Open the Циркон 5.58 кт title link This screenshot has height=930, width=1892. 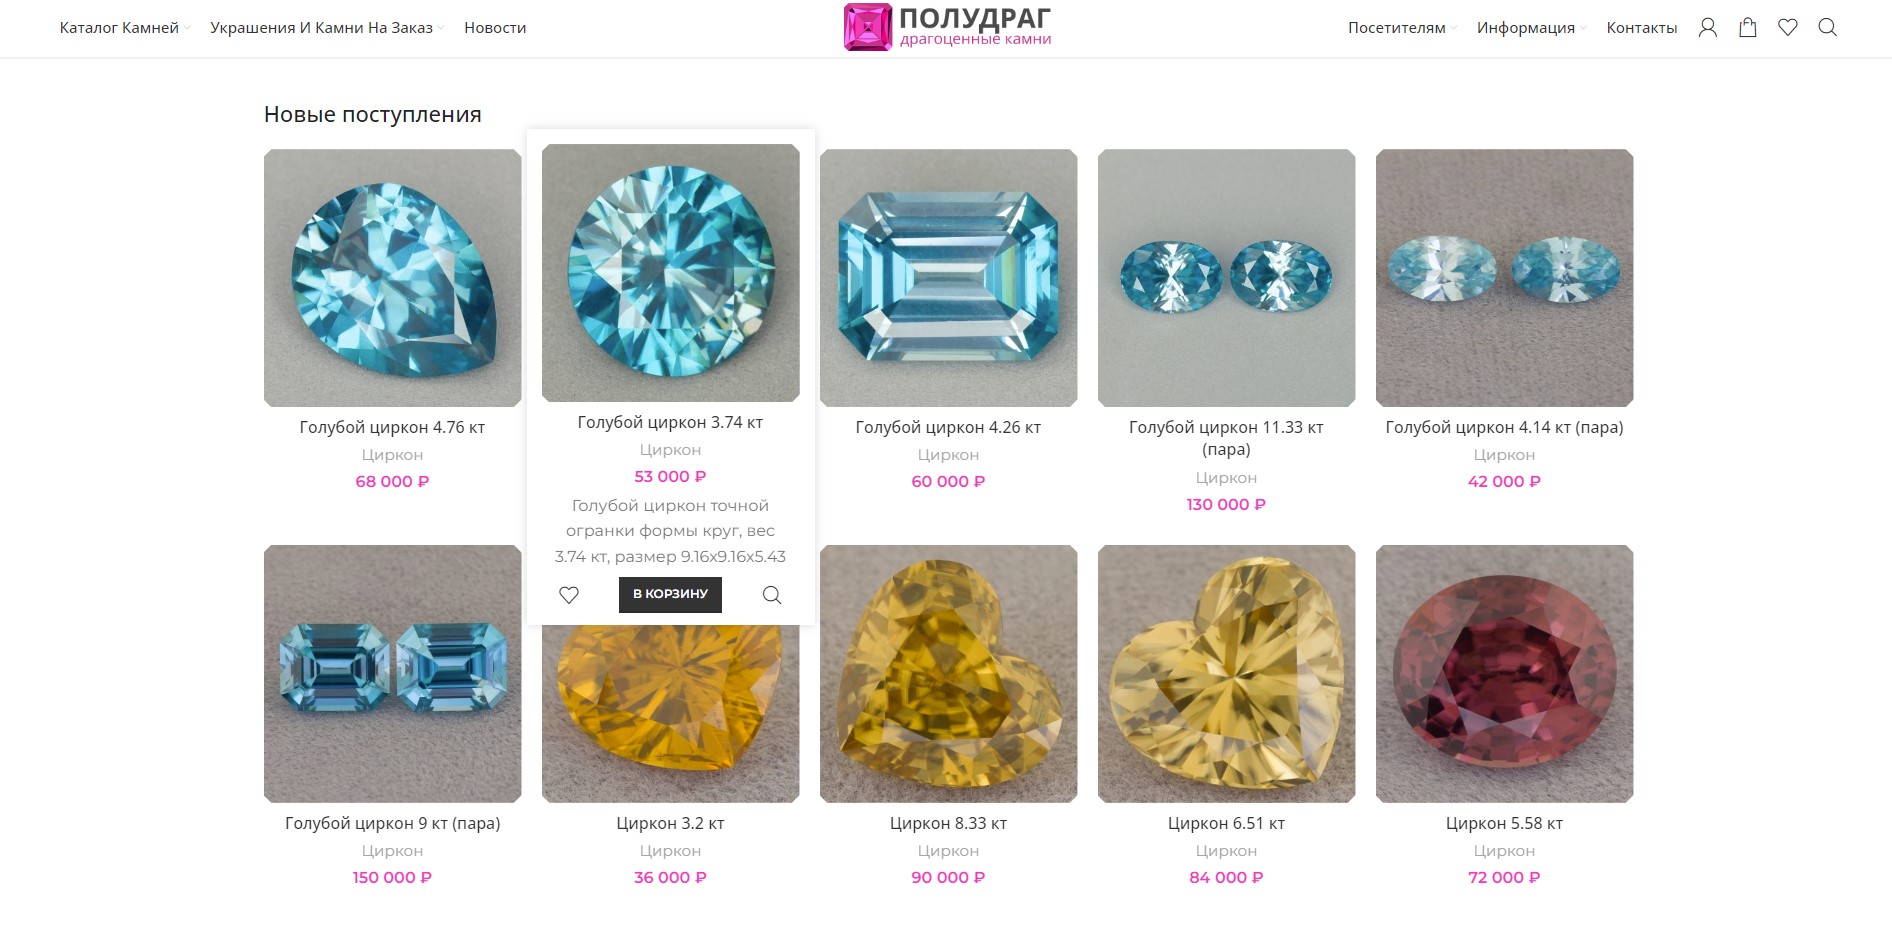pyautogui.click(x=1504, y=823)
